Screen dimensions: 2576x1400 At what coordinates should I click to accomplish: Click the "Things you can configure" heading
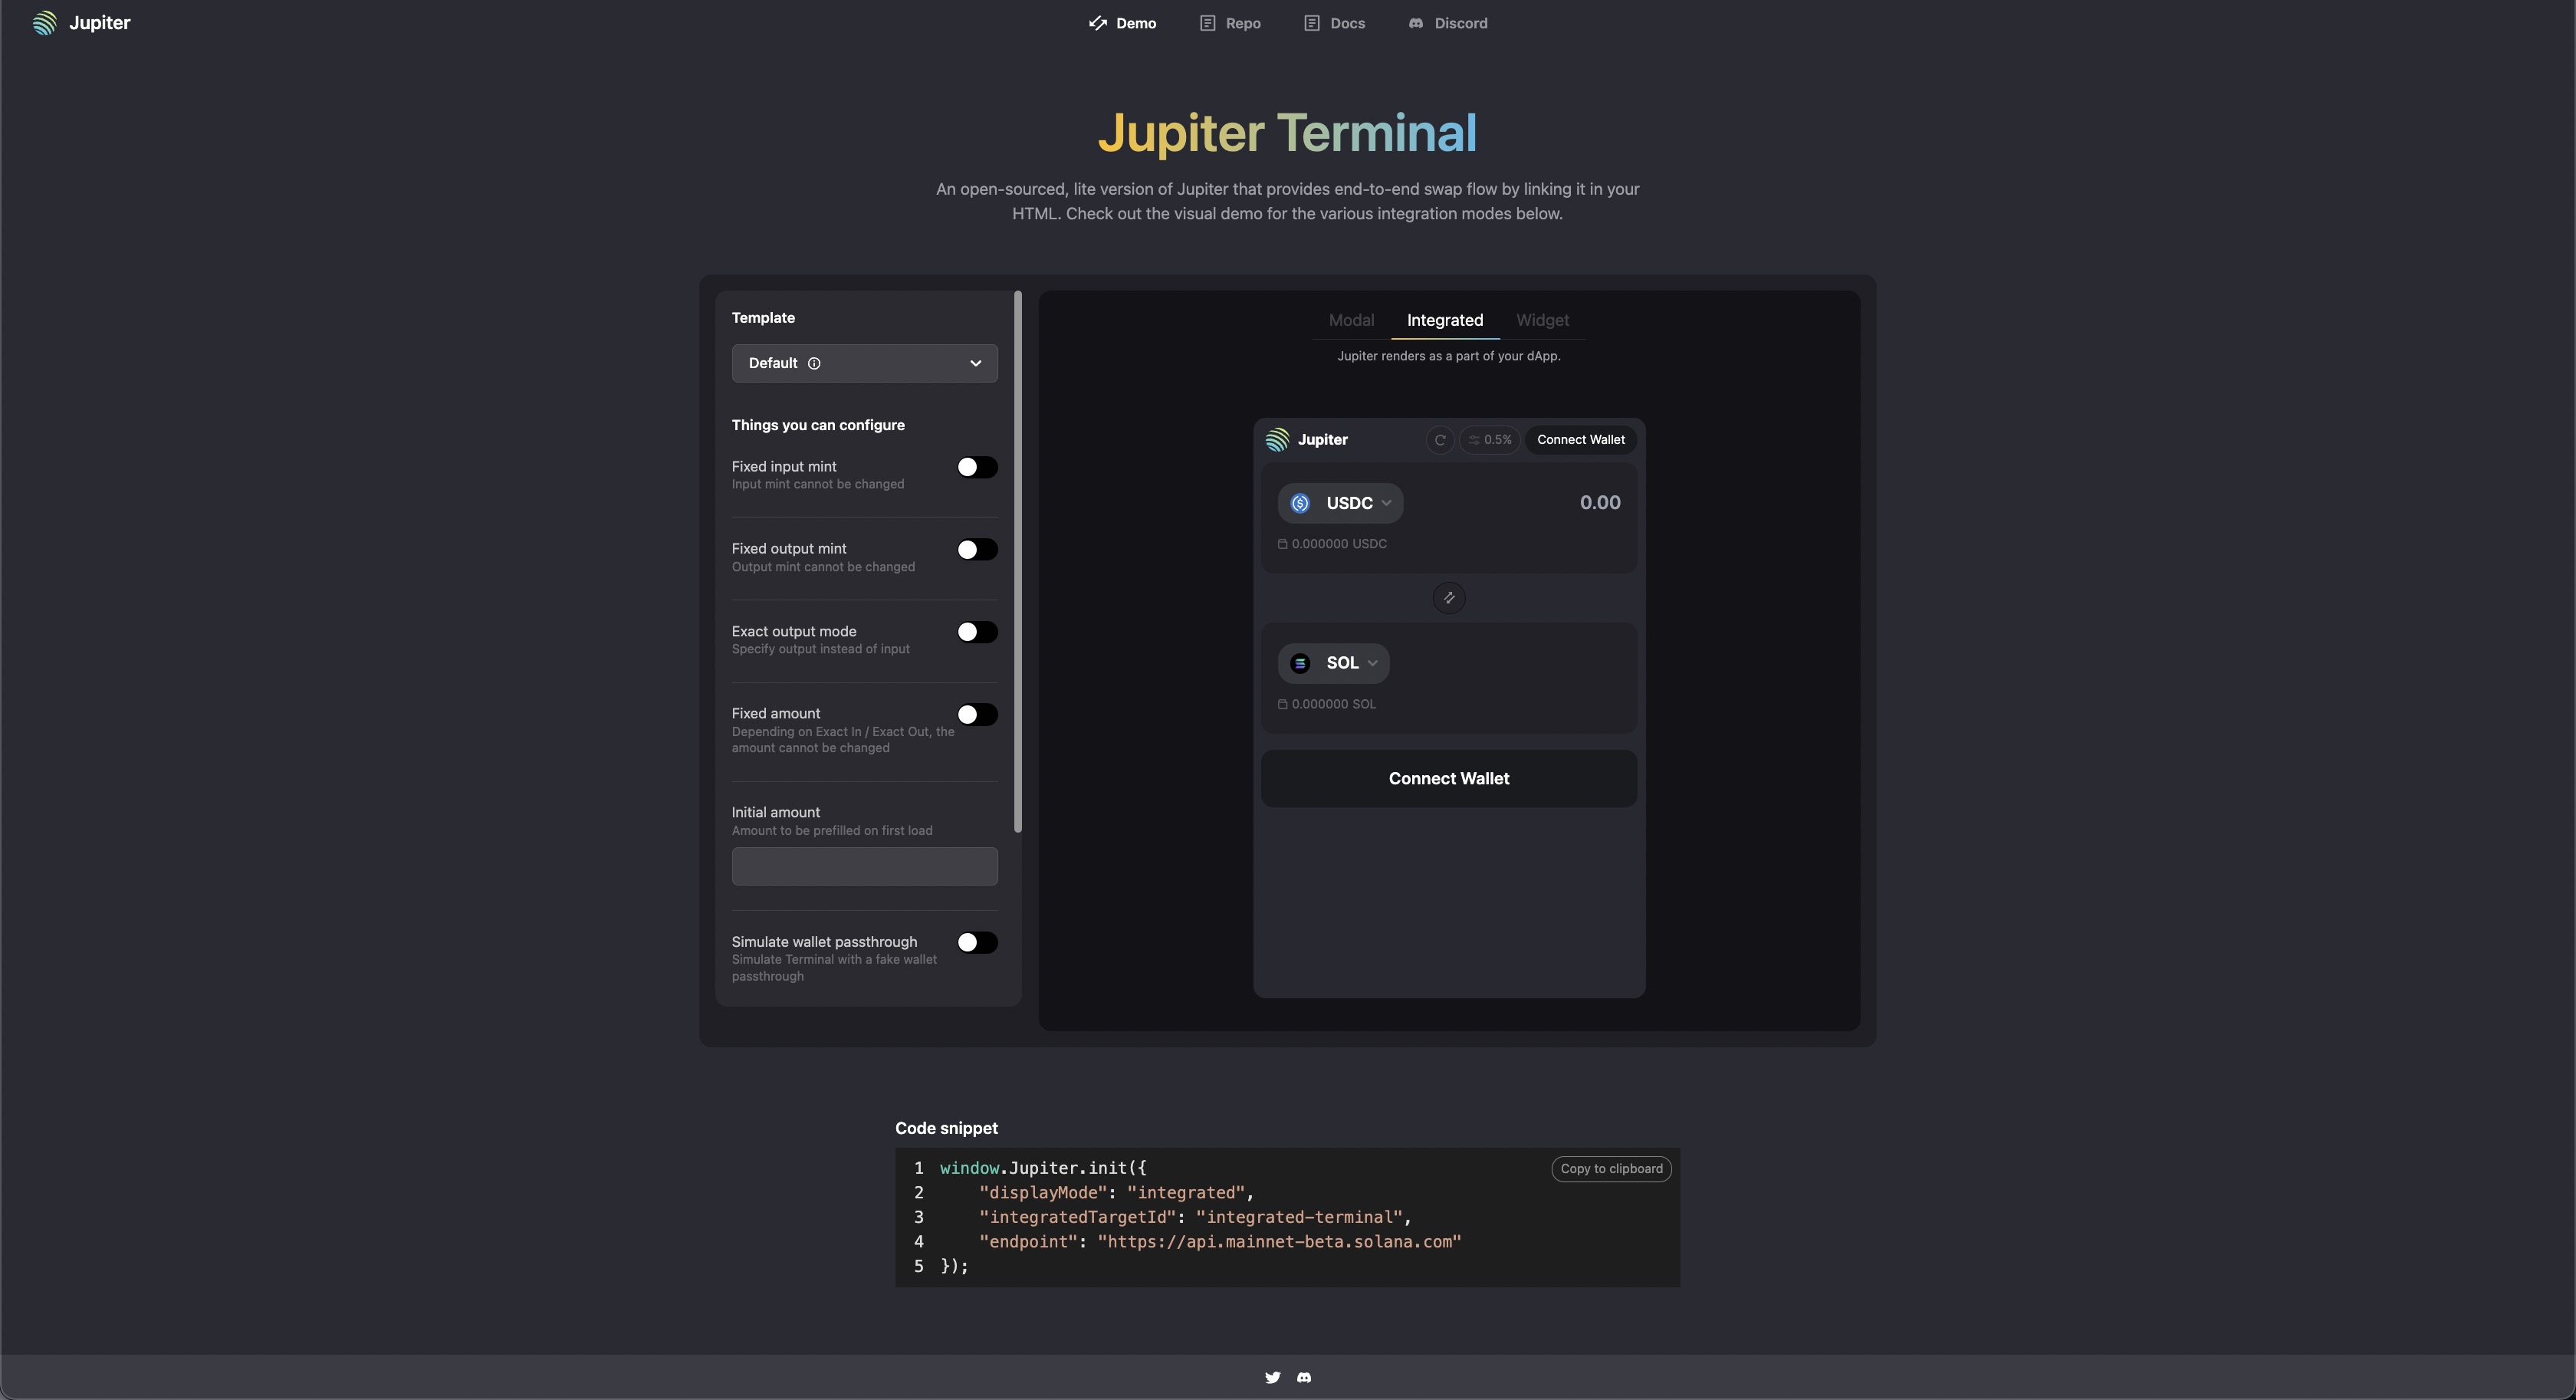[818, 425]
